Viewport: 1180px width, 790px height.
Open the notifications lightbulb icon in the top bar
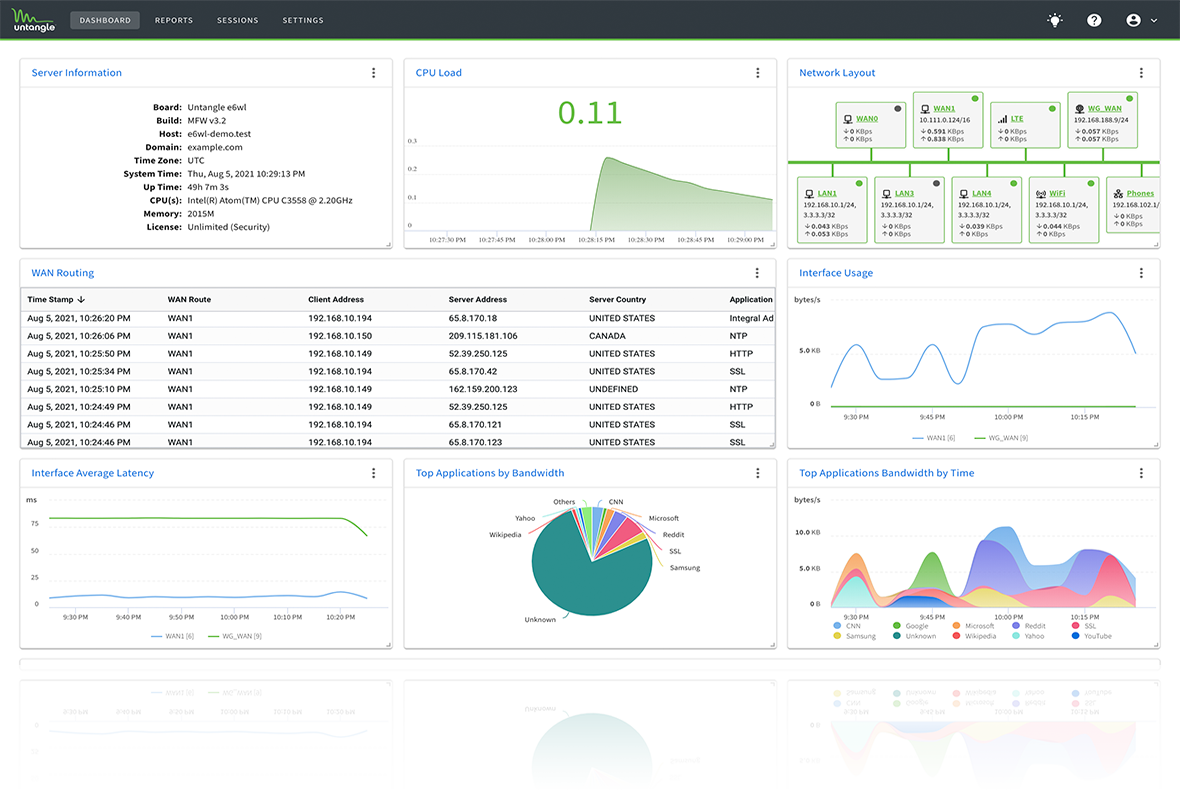[x=1054, y=20]
